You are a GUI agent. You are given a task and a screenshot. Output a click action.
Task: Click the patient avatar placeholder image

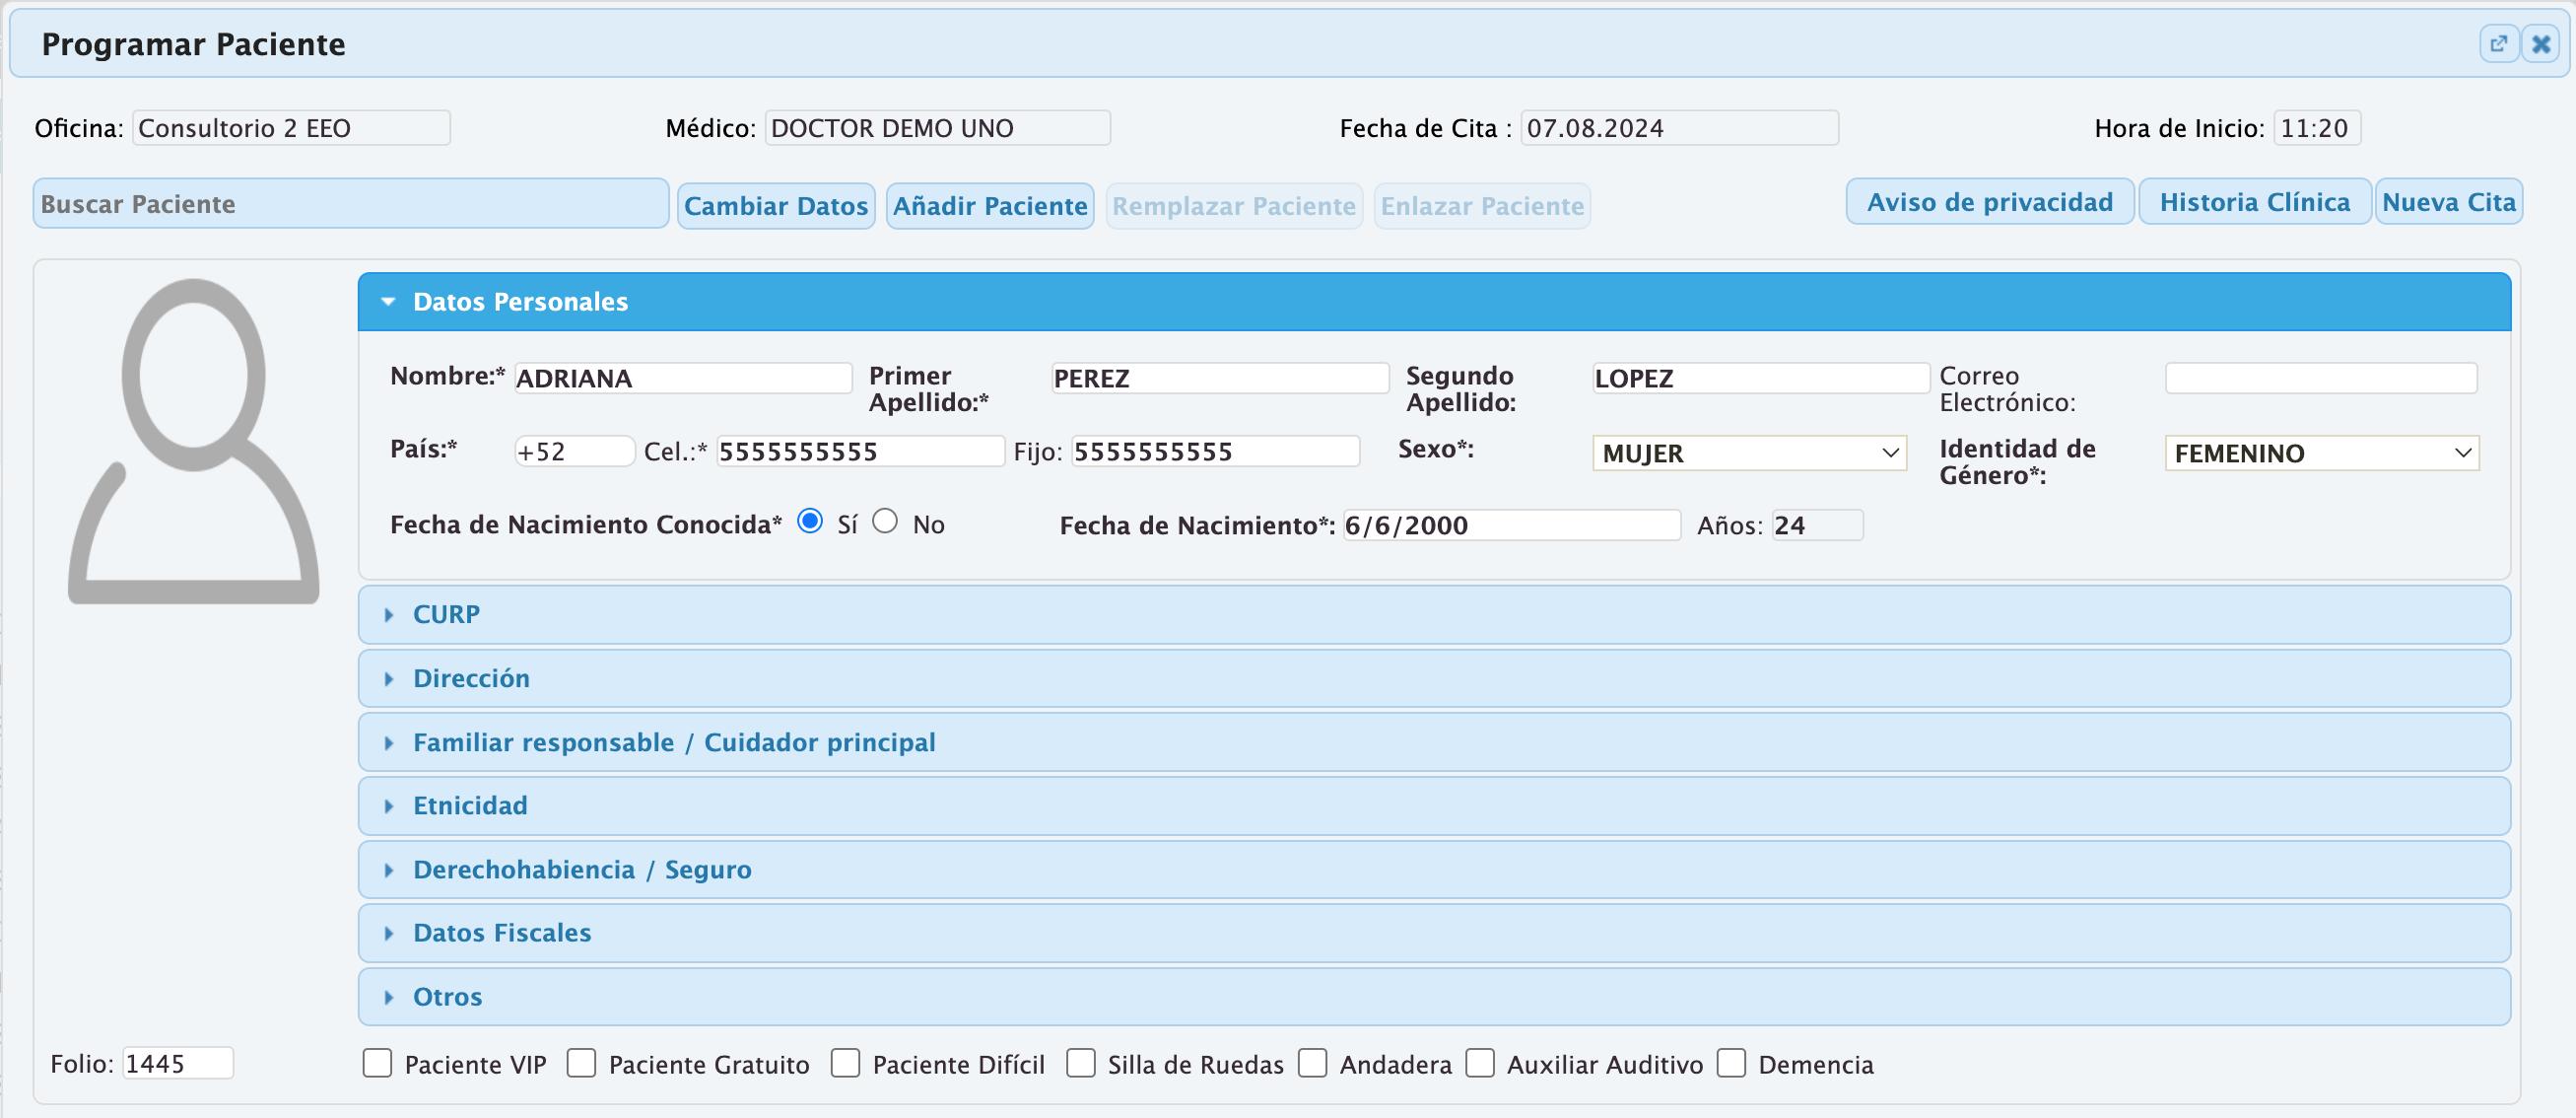click(x=194, y=441)
